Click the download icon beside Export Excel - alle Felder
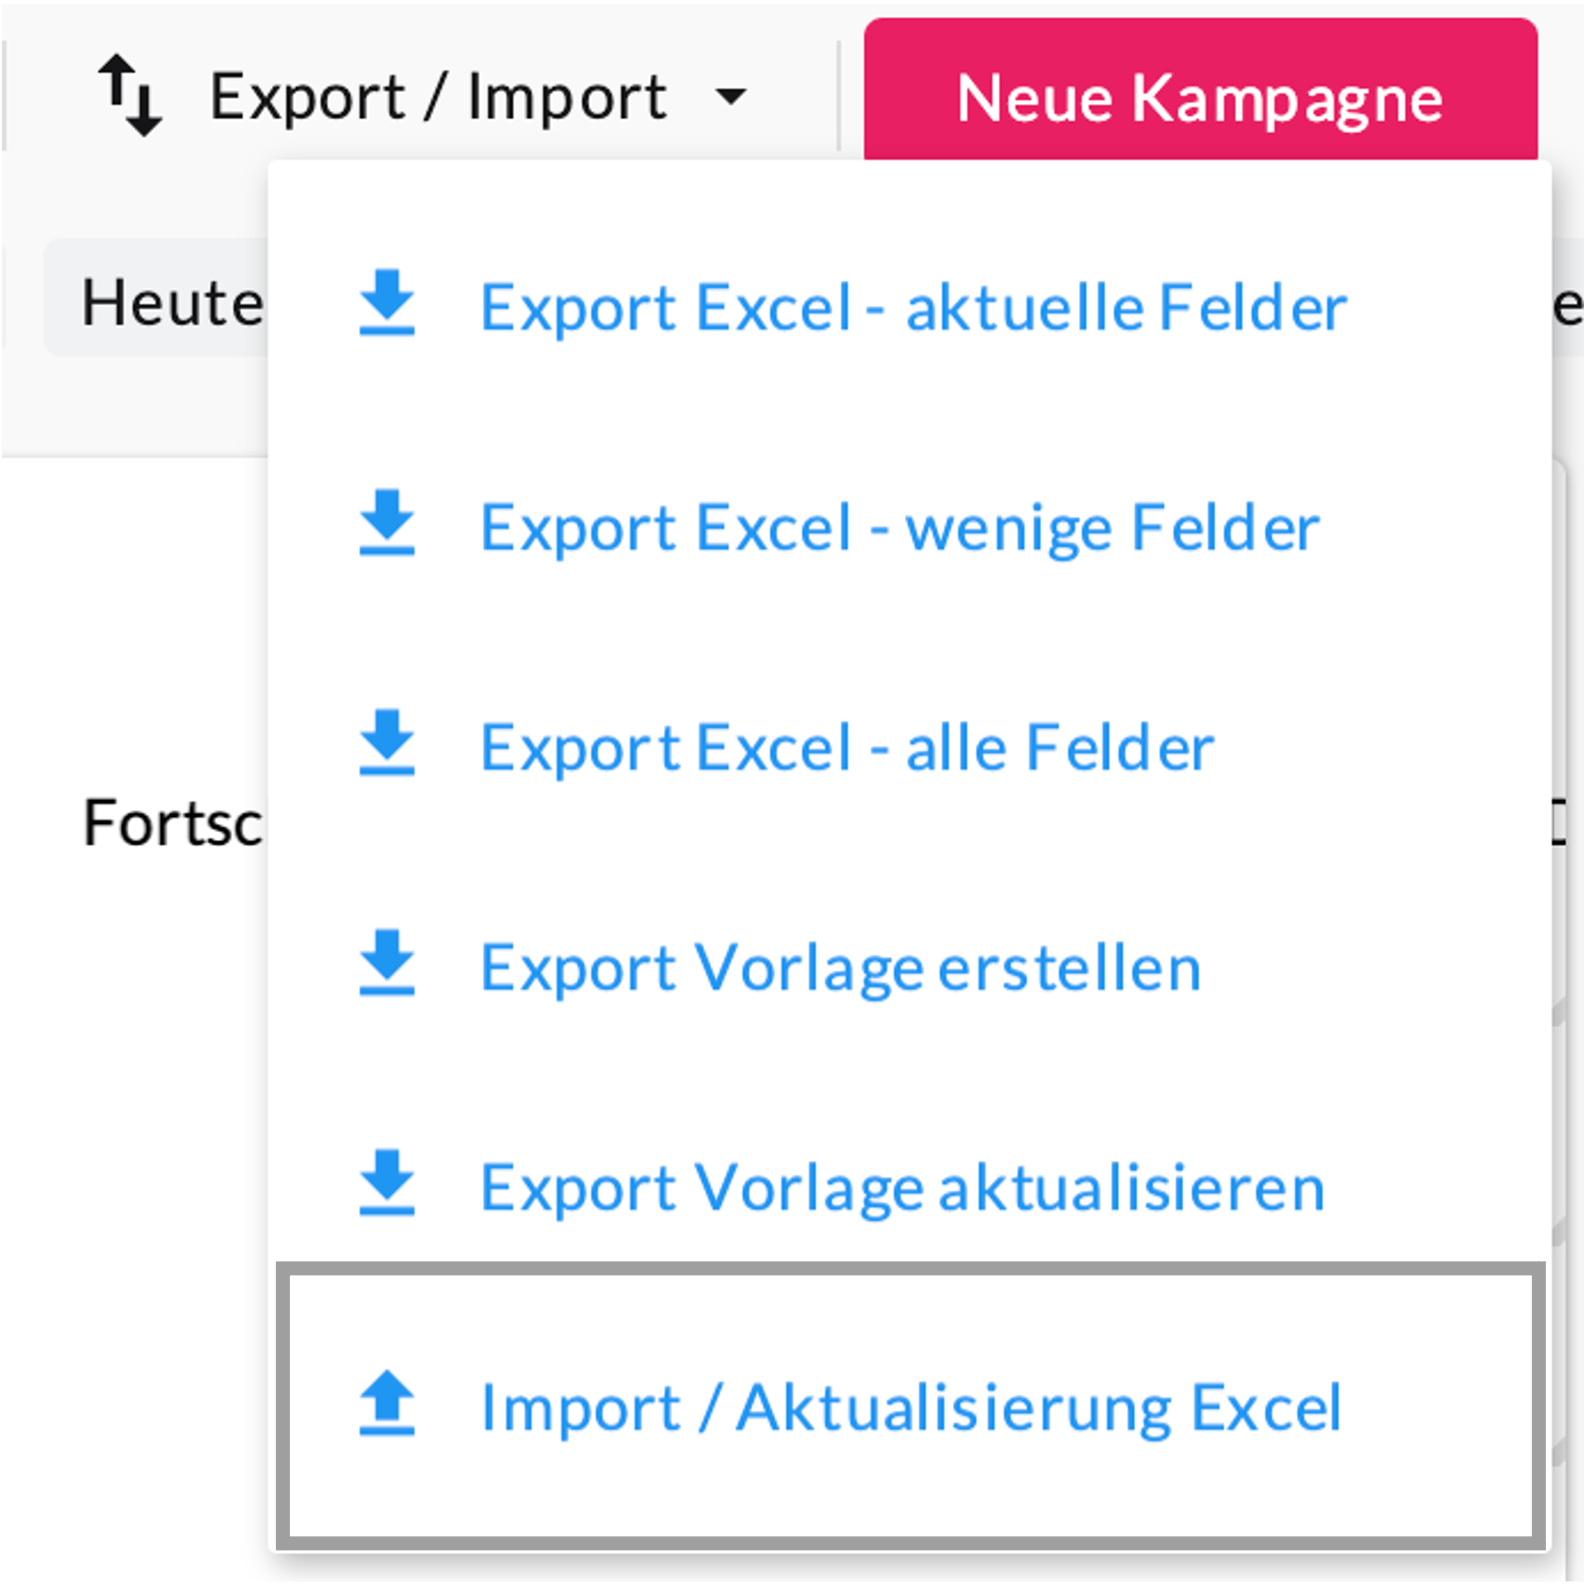 coord(387,744)
